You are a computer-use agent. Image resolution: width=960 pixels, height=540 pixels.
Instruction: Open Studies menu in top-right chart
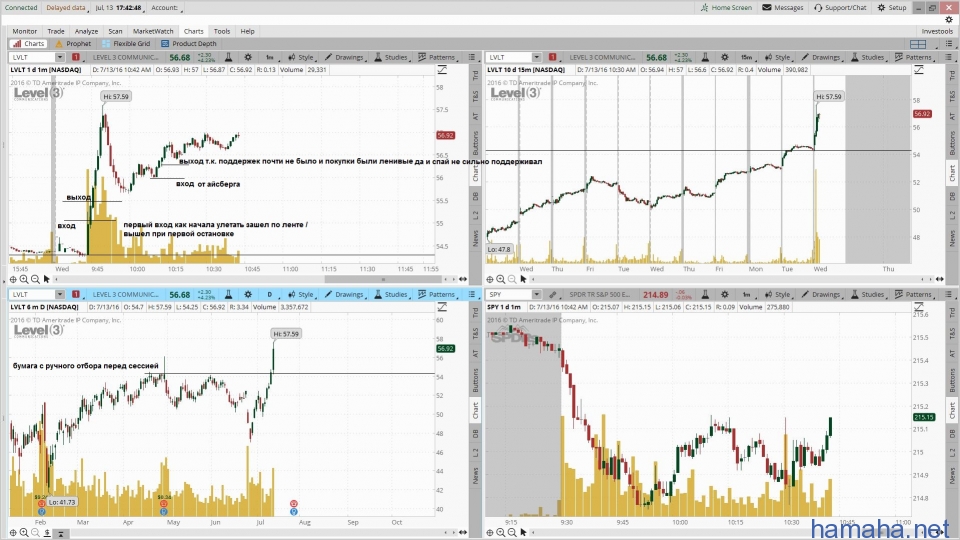click(868, 57)
